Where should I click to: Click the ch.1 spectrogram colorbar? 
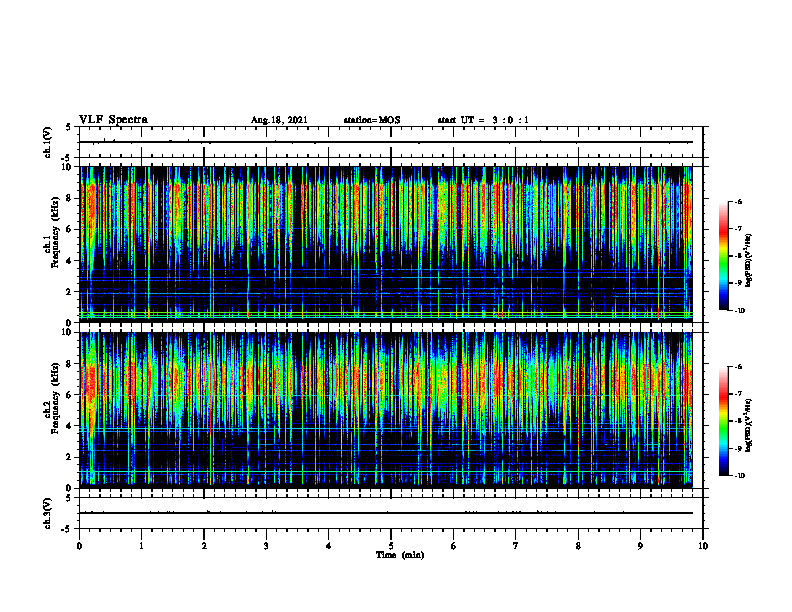[x=724, y=256]
